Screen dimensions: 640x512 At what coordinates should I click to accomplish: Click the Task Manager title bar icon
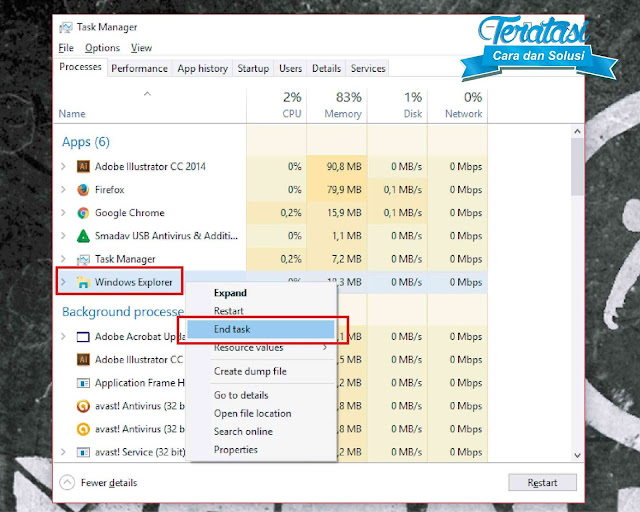pyautogui.click(x=66, y=27)
